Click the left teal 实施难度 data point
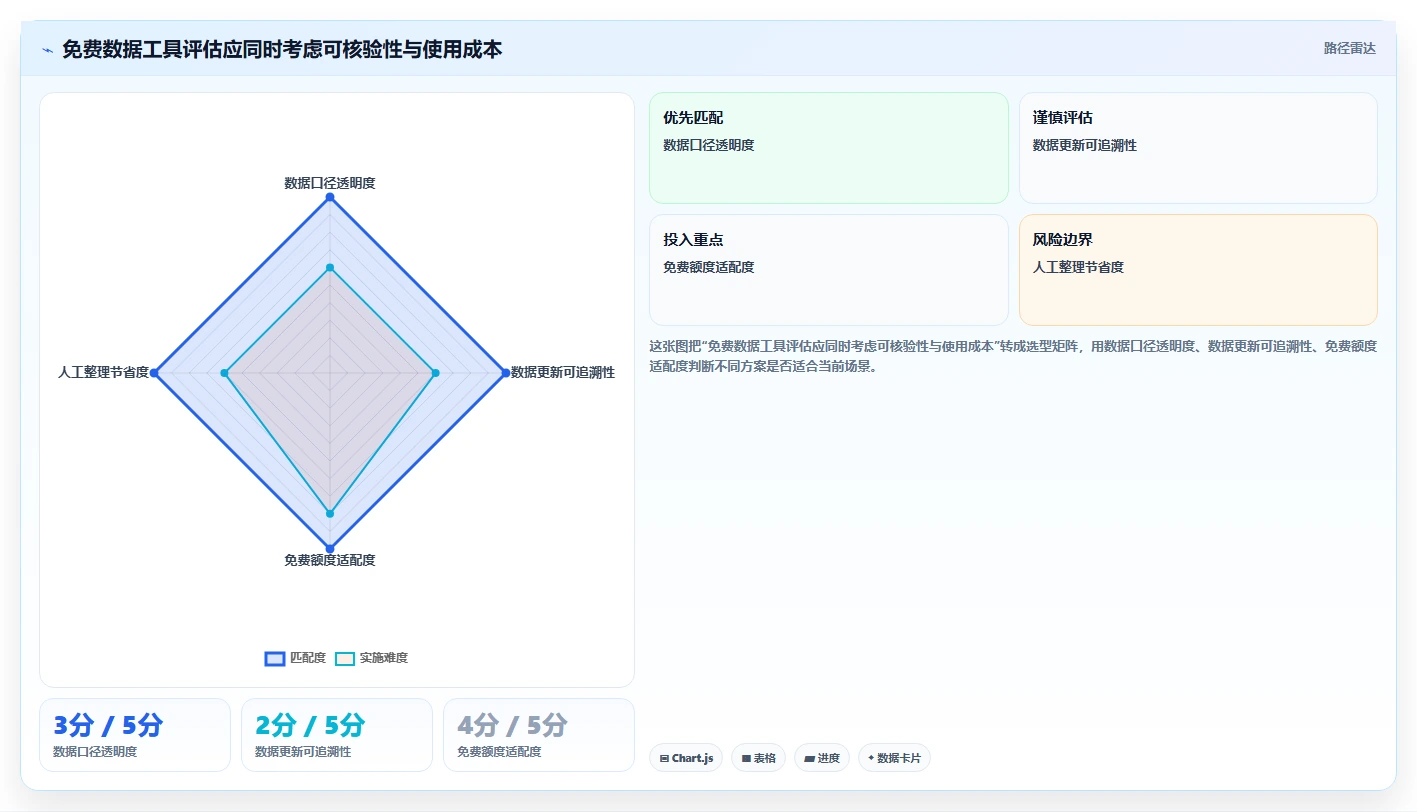 [224, 373]
